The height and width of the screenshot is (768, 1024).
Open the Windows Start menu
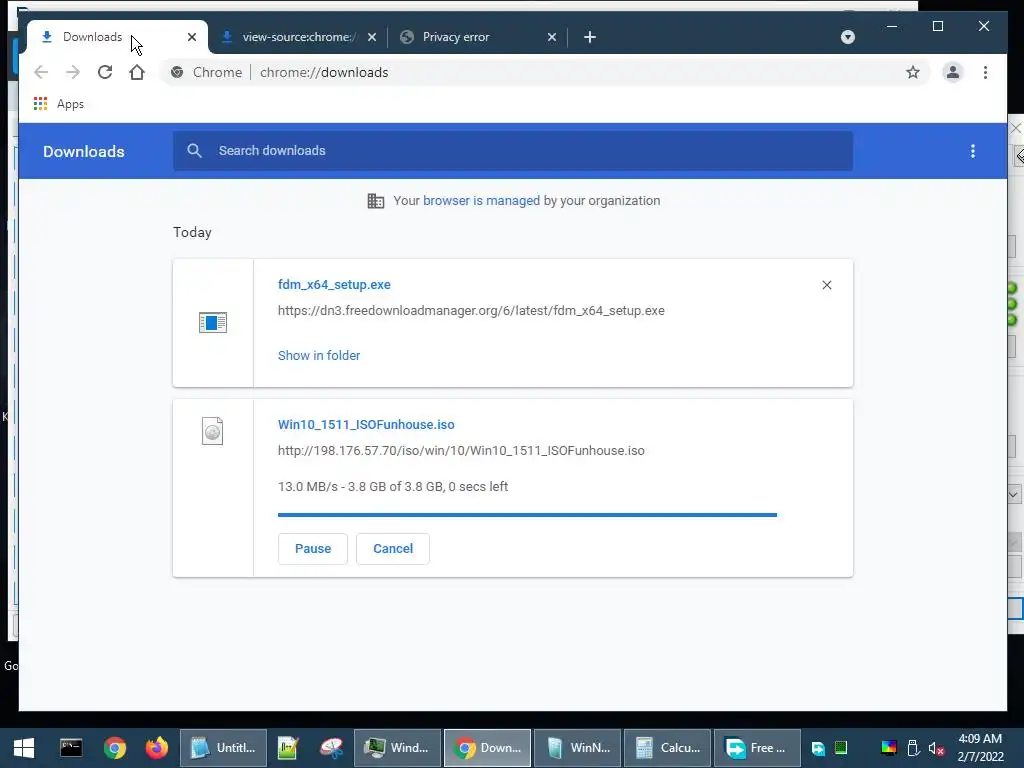point(24,748)
